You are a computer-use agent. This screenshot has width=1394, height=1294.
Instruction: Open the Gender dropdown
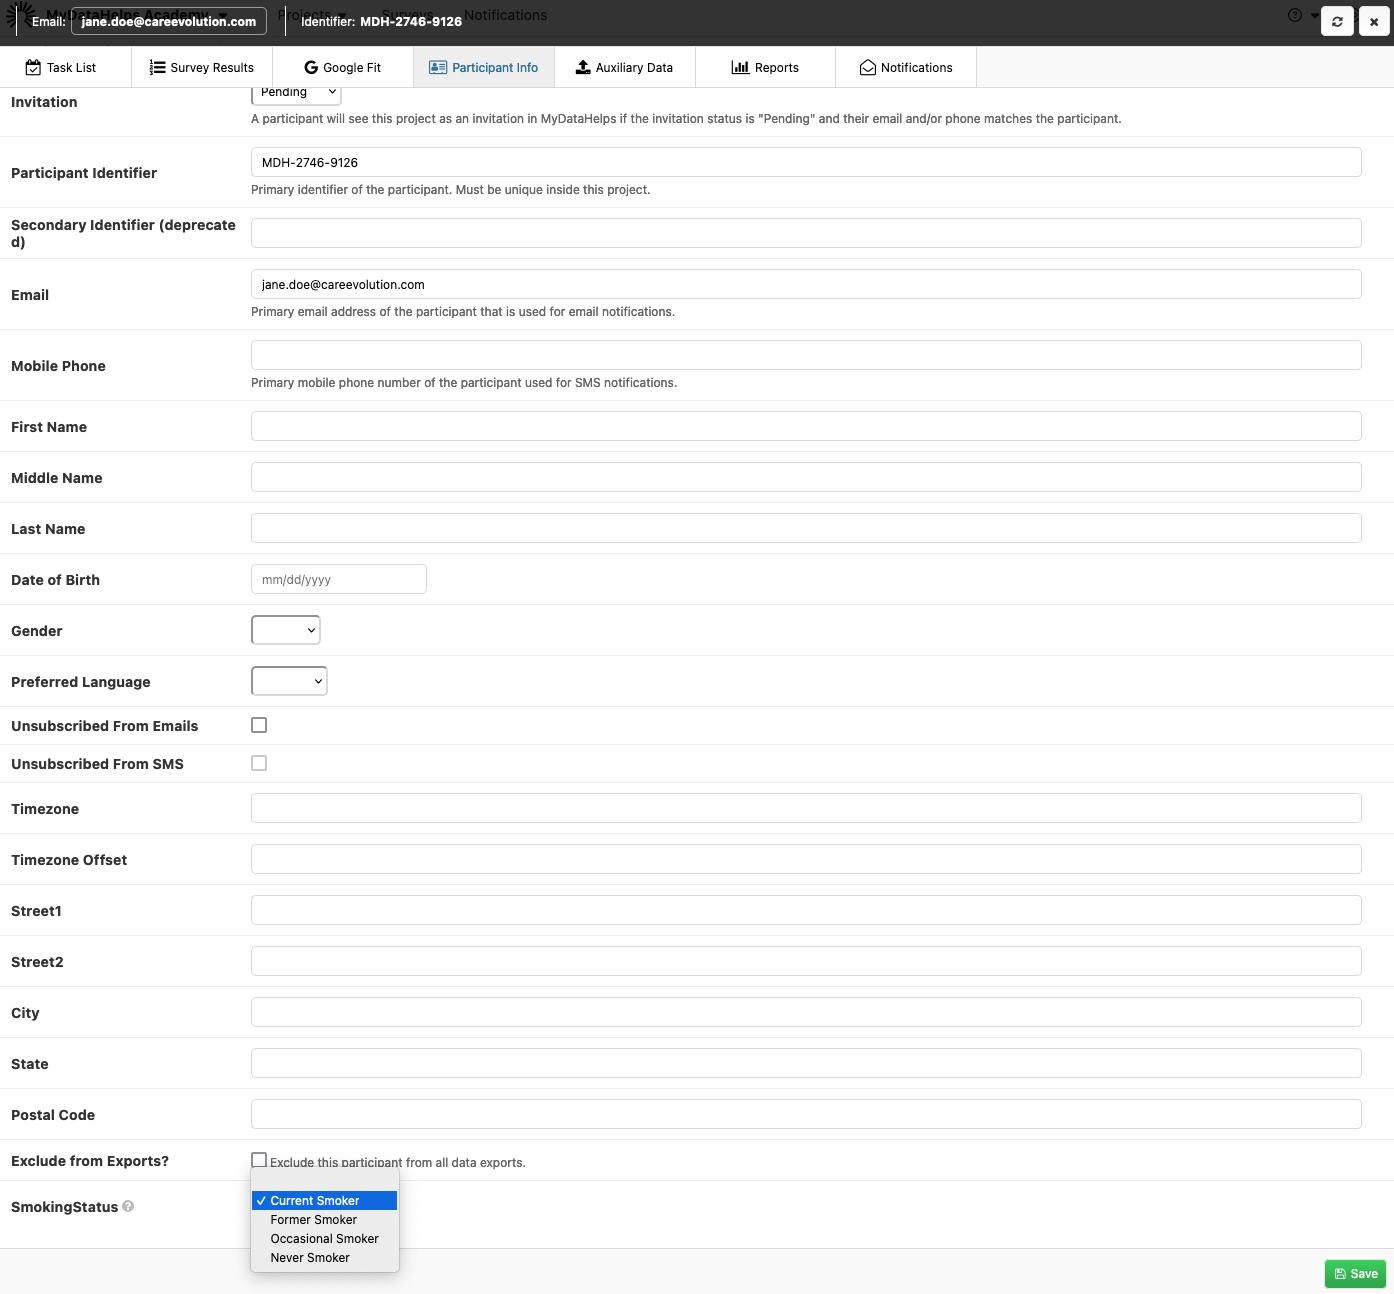pyautogui.click(x=286, y=630)
